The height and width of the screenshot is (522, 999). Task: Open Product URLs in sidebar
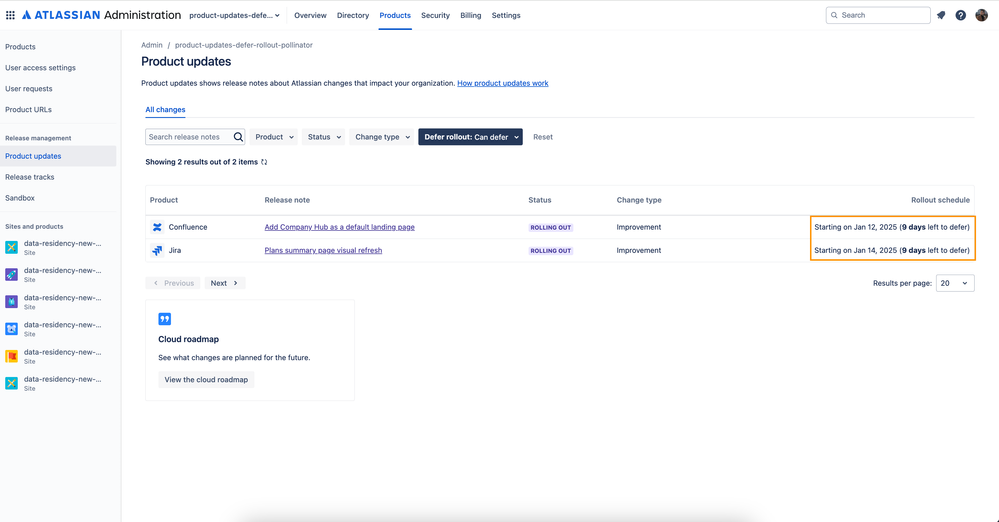click(x=29, y=110)
